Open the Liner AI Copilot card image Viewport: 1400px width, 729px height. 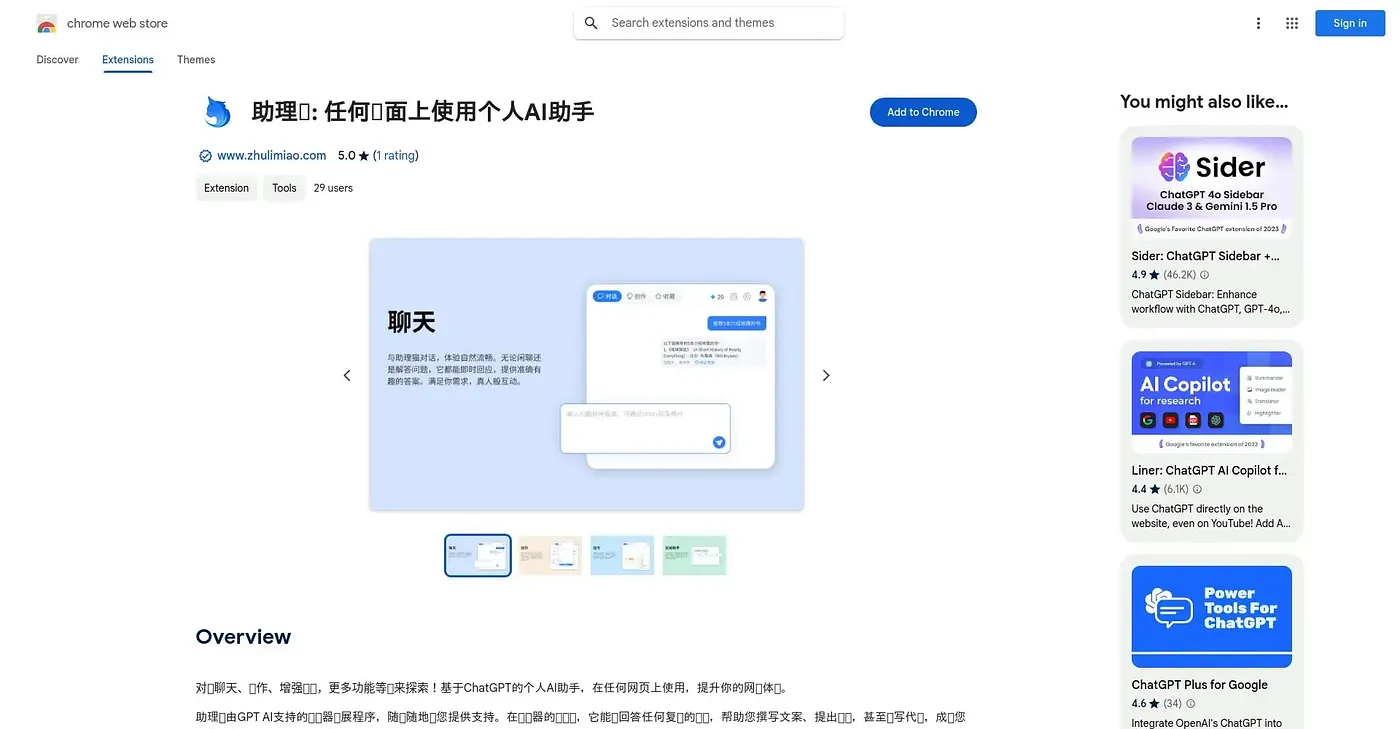(x=1212, y=402)
